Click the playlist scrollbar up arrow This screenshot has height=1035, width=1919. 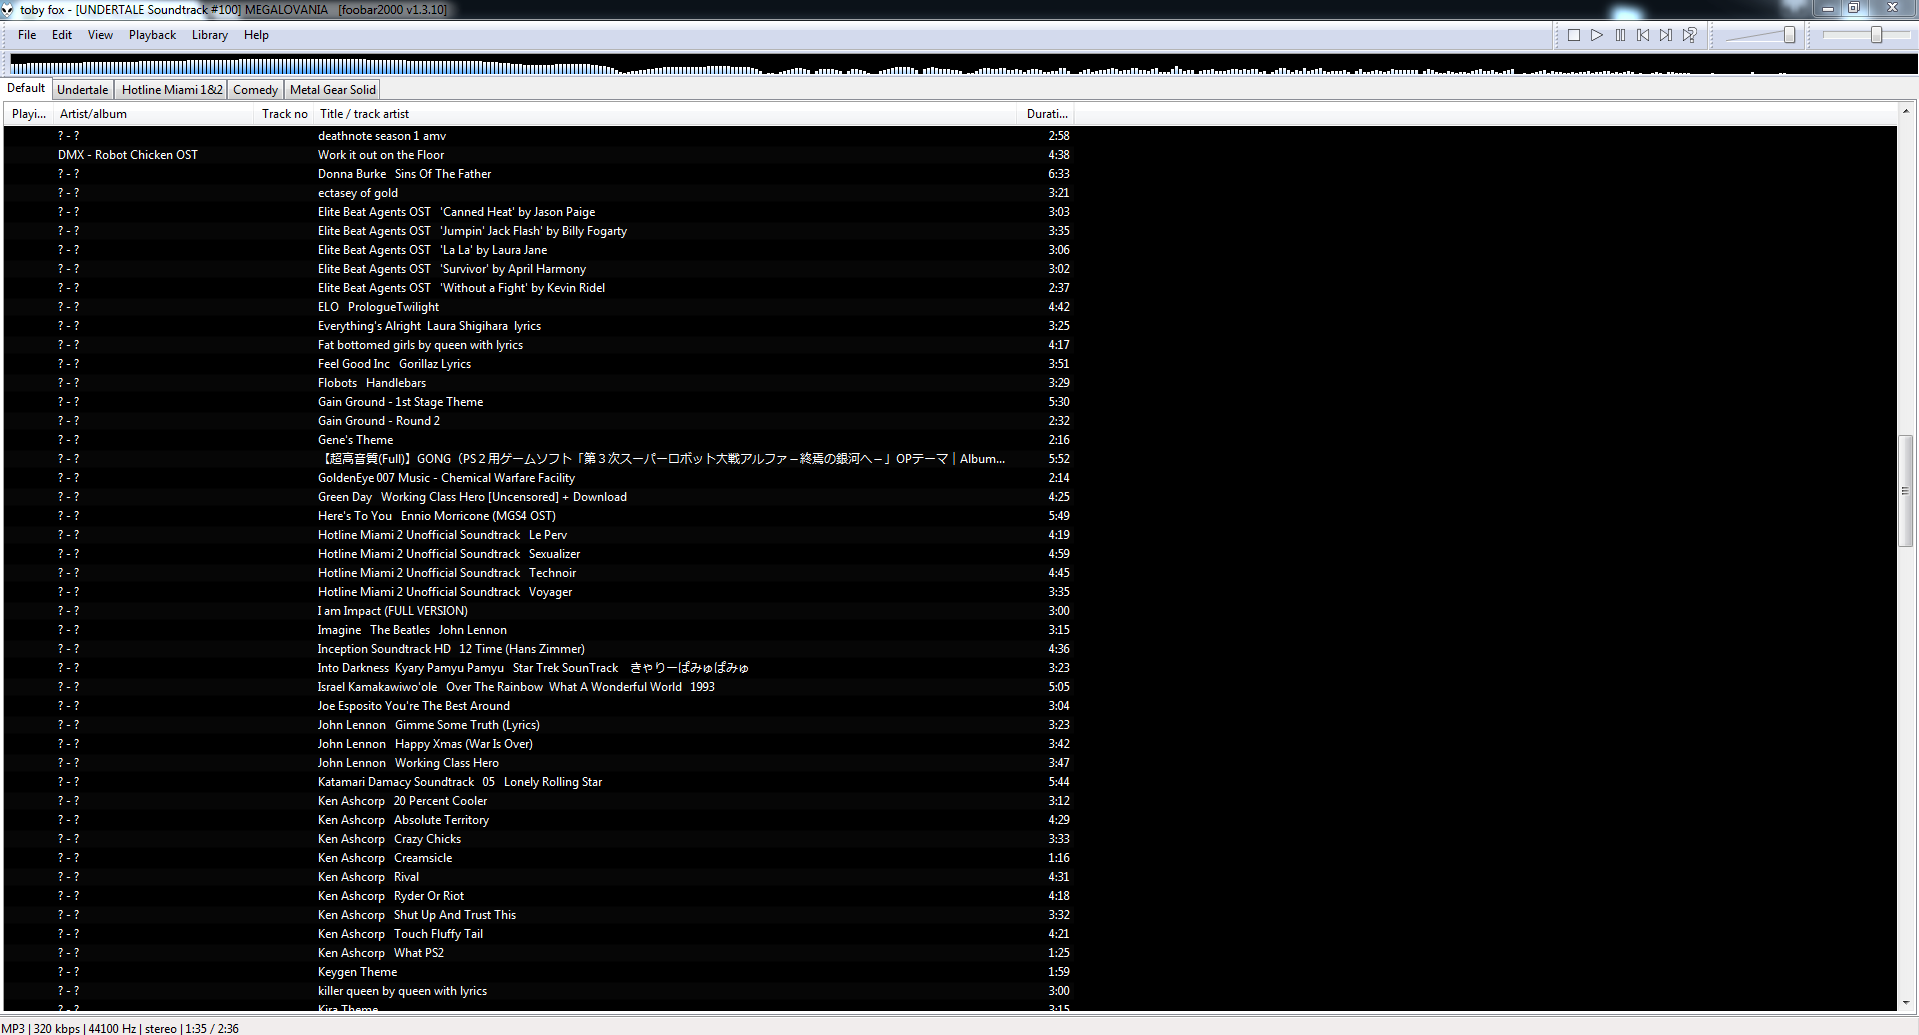(x=1906, y=111)
